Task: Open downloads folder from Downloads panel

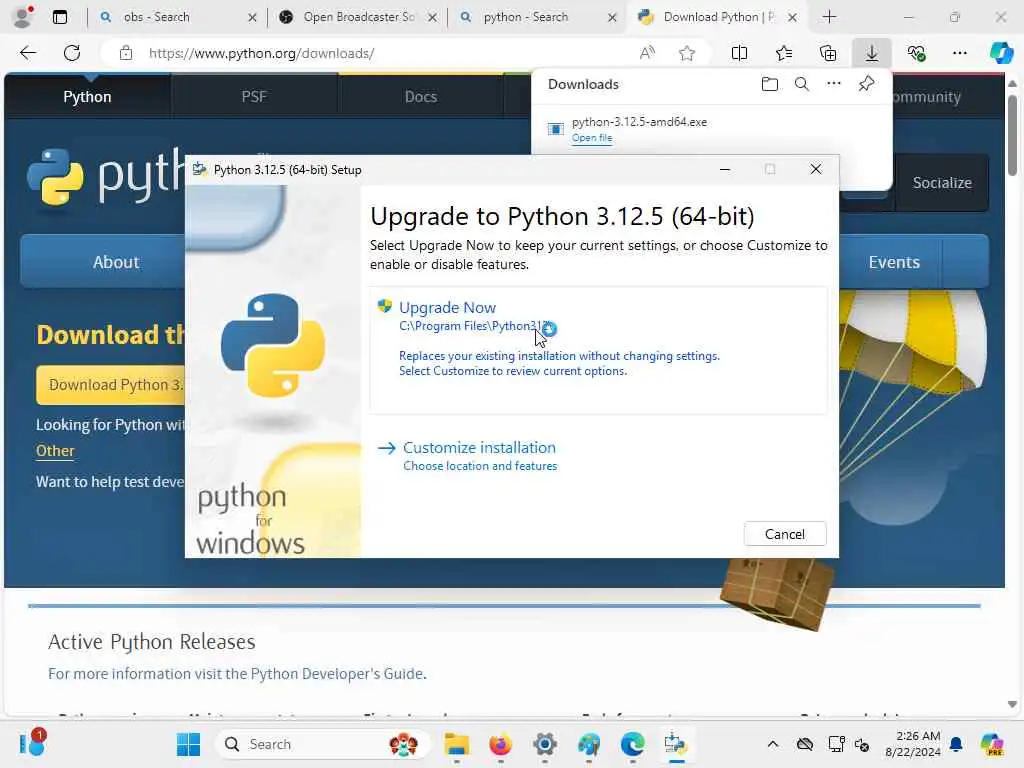Action: coord(770,84)
